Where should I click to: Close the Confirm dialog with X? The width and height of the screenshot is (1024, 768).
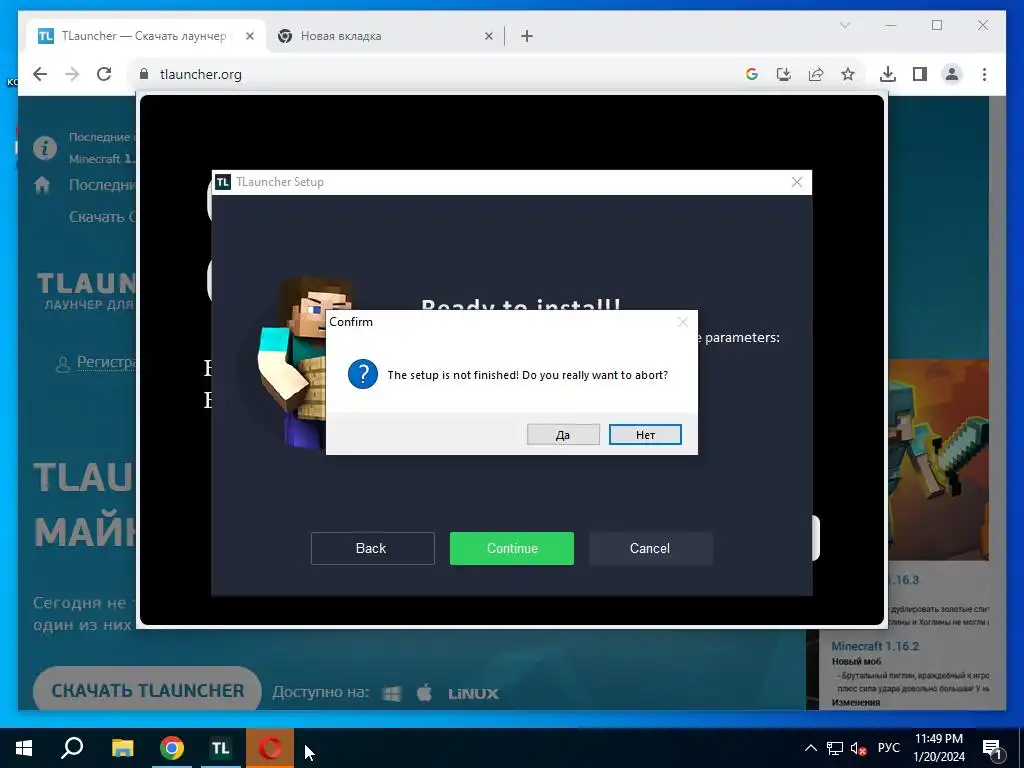(682, 322)
